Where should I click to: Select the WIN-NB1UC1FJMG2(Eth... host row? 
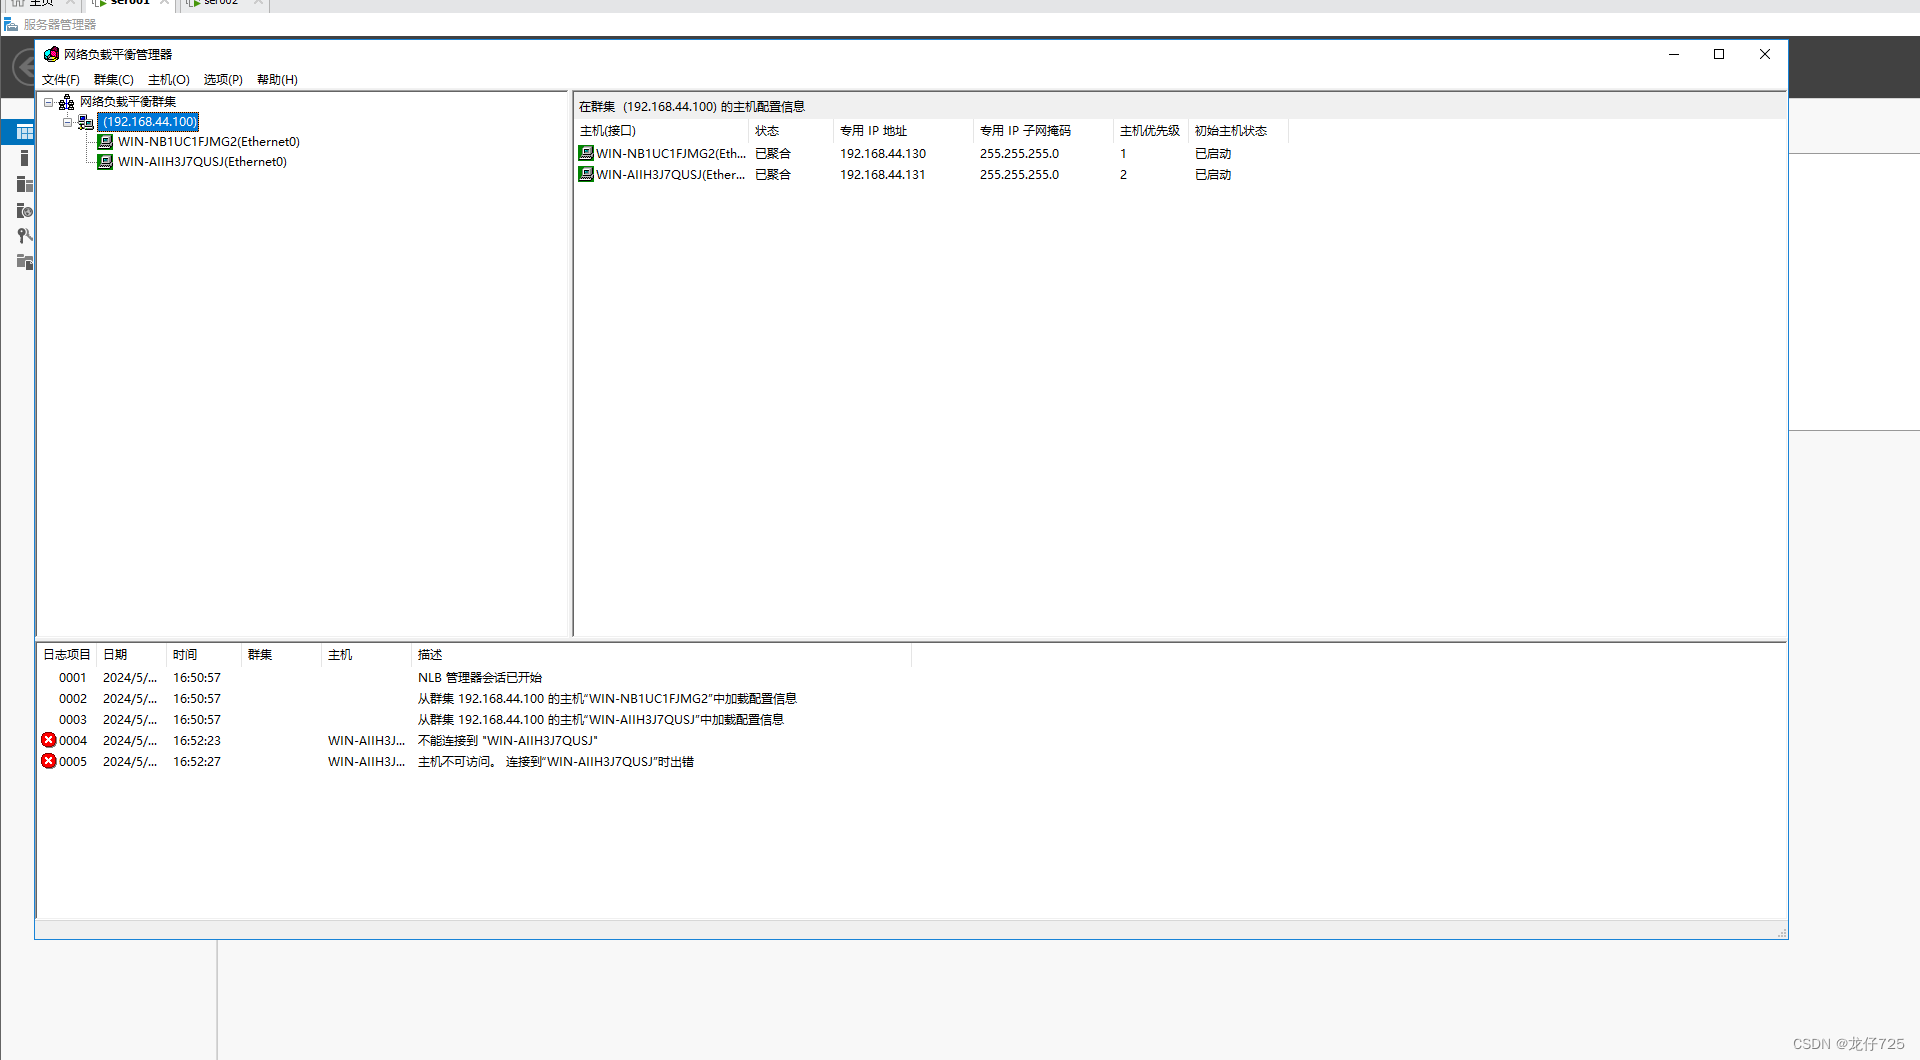click(x=671, y=154)
